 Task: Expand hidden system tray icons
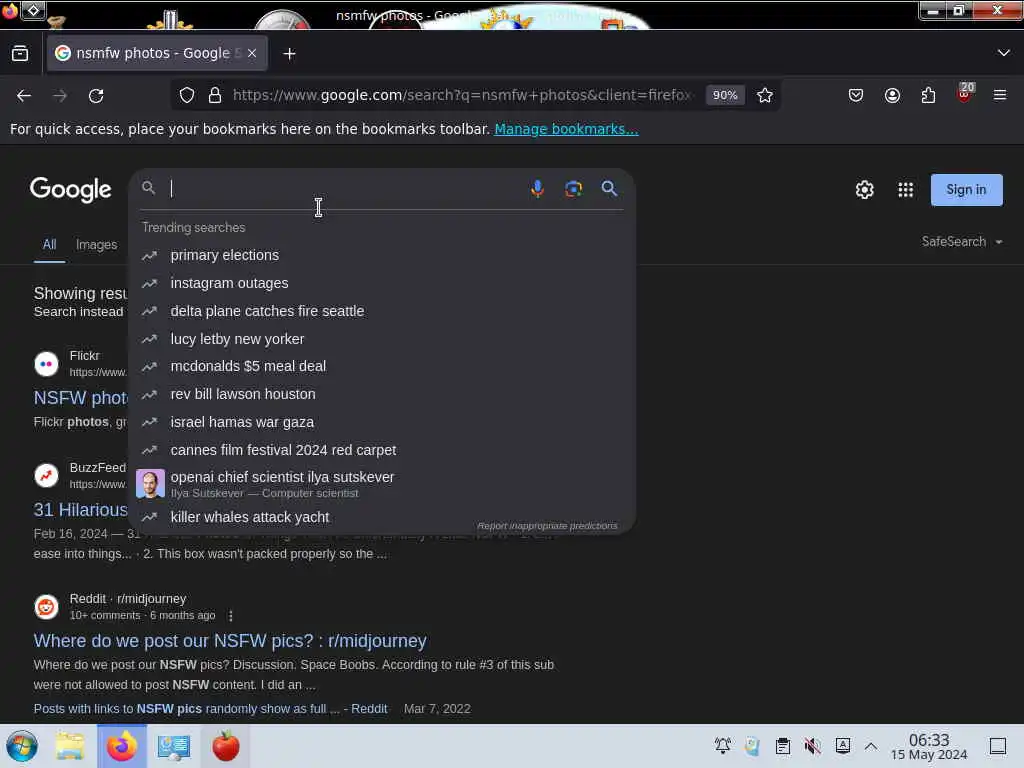[x=871, y=746]
